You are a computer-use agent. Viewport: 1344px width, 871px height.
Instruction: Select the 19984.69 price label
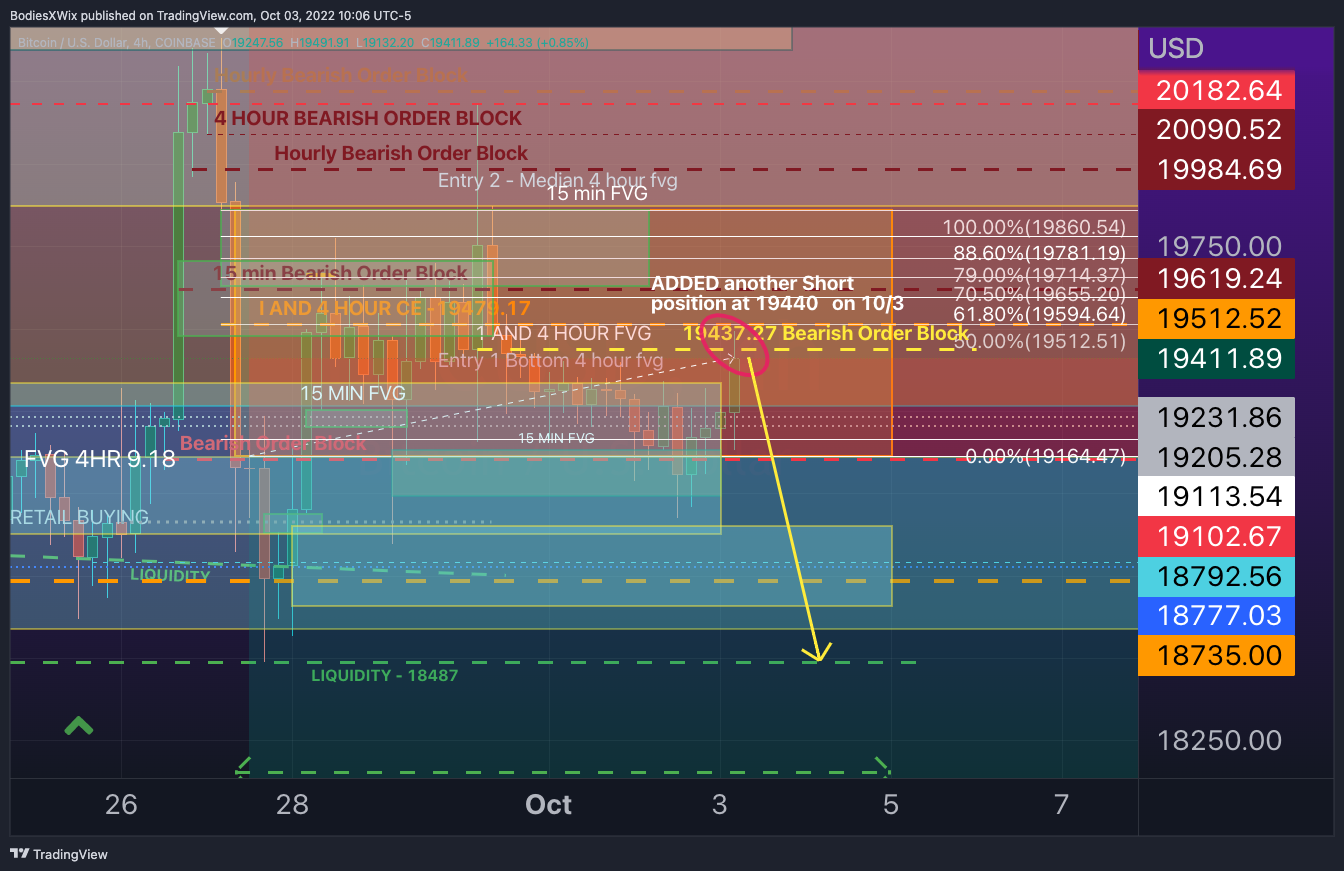(1217, 169)
